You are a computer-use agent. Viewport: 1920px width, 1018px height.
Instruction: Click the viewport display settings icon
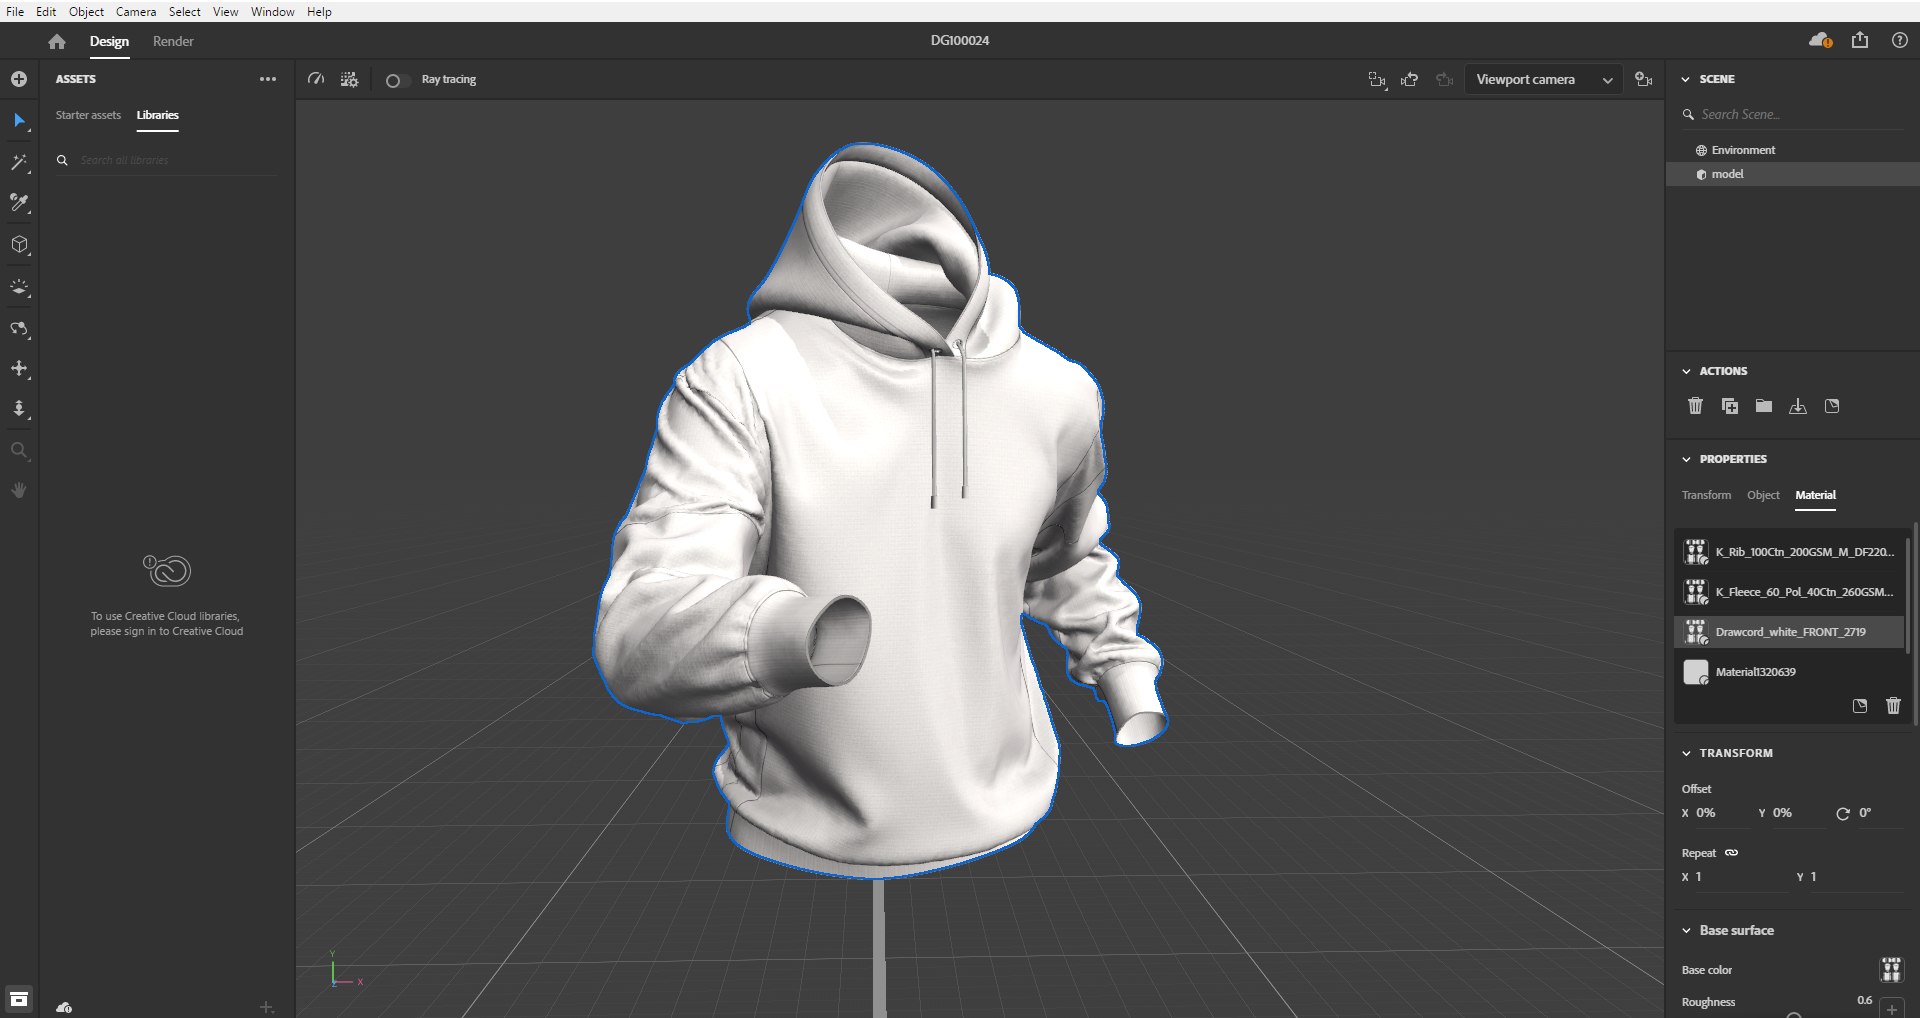click(349, 79)
